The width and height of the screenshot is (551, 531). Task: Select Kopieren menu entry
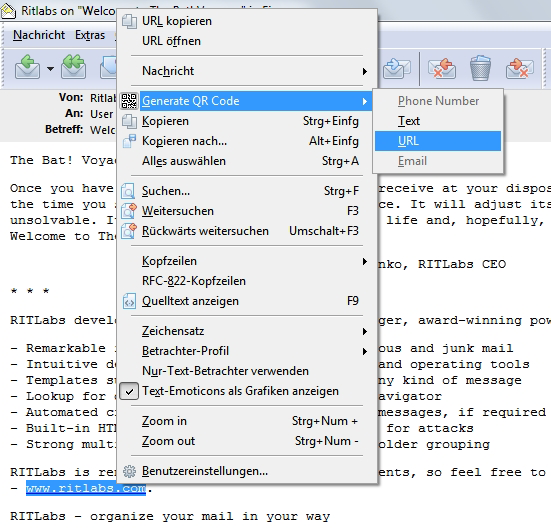click(246, 121)
